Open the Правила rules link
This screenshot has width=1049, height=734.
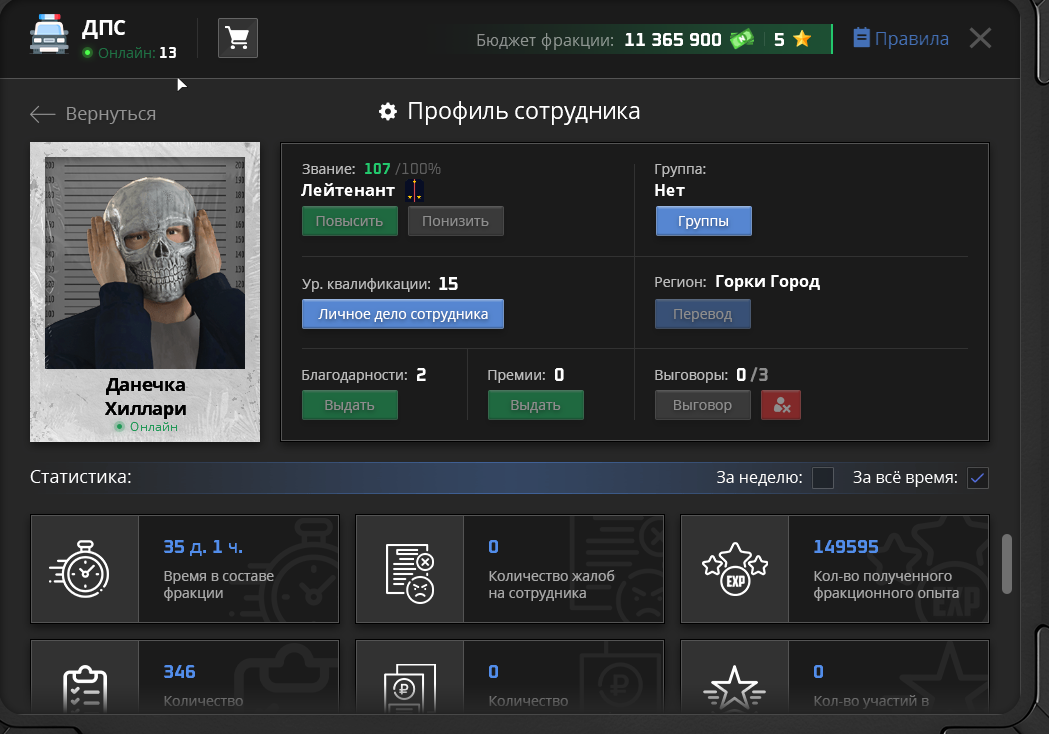point(900,39)
